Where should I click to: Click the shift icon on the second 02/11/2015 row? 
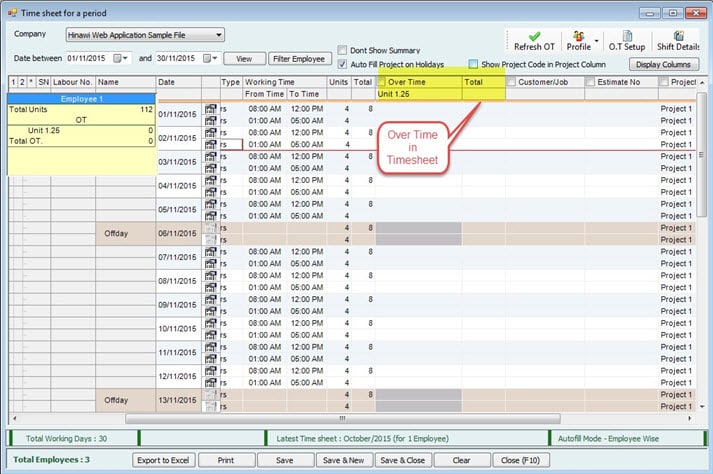(x=211, y=144)
